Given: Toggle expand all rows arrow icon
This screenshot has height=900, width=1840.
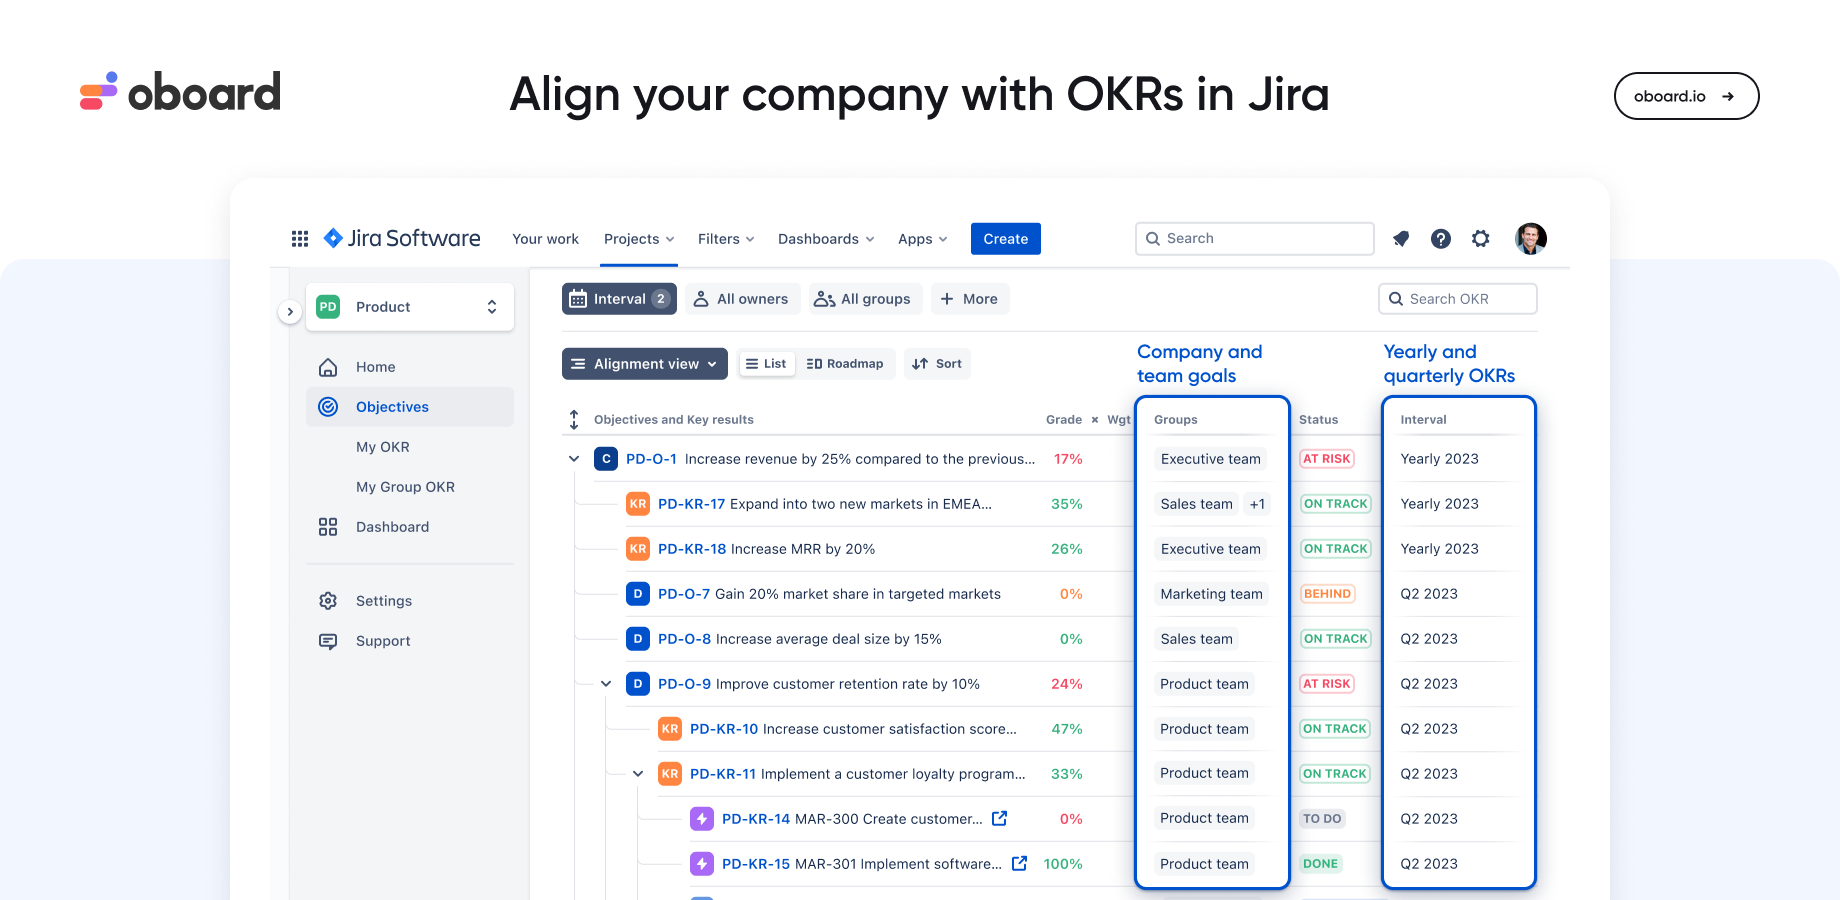Looking at the screenshot, I should coord(574,420).
